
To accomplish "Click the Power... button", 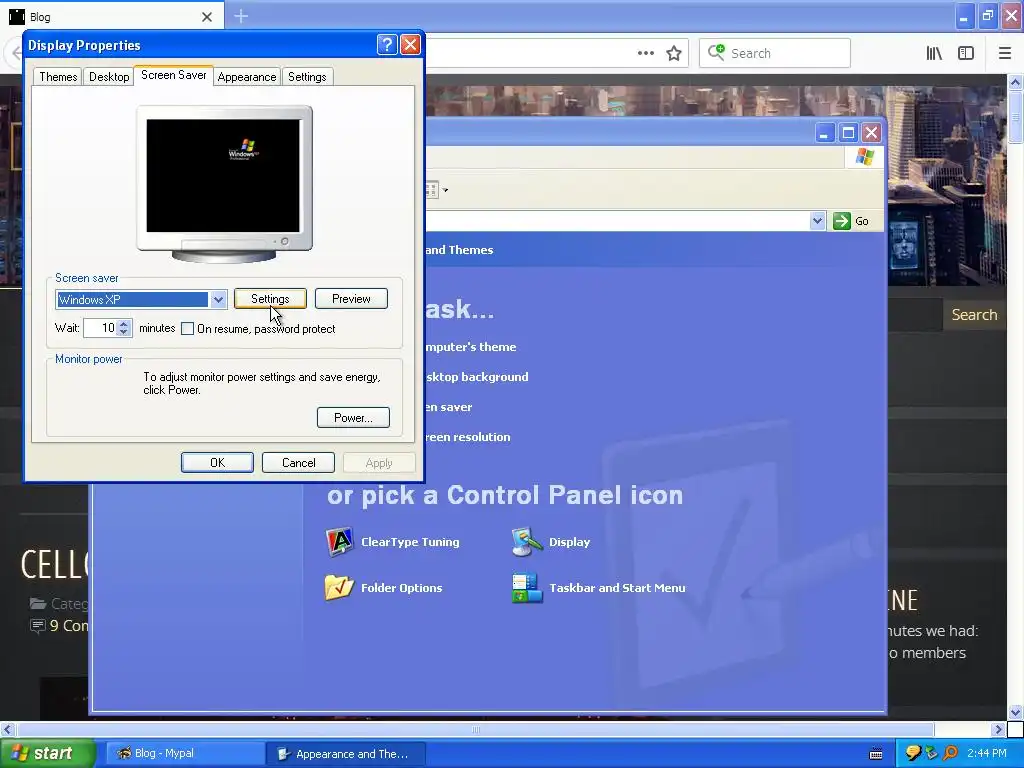I will [x=353, y=417].
